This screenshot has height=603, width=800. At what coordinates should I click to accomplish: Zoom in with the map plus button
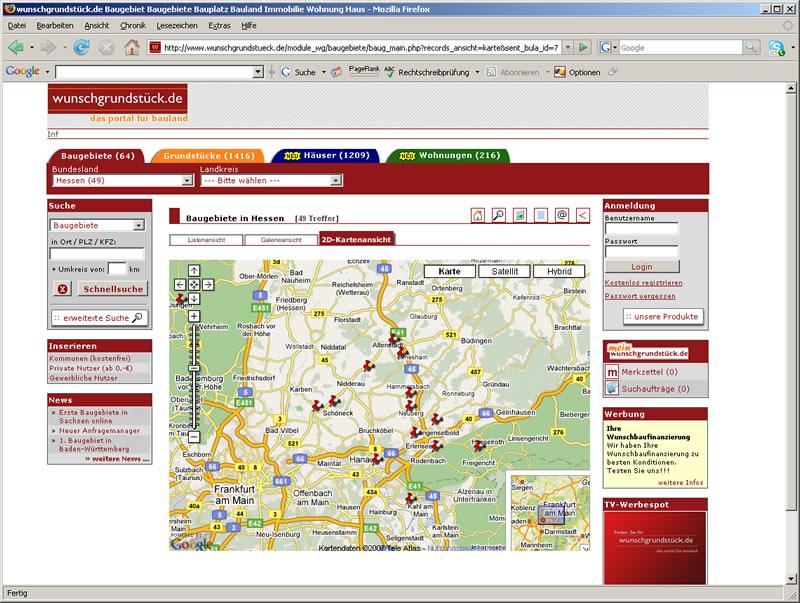pos(194,316)
